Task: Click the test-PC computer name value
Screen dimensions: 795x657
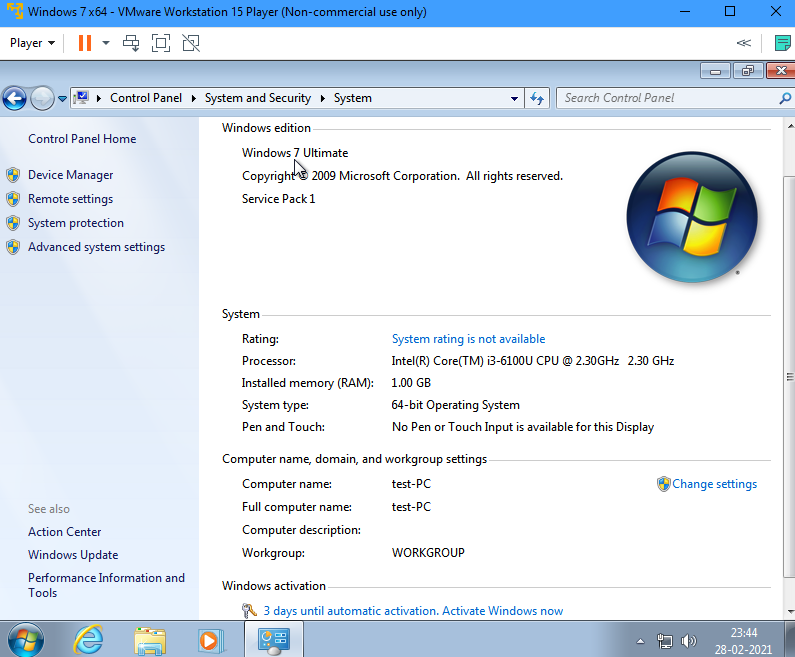Action: pyautogui.click(x=411, y=484)
